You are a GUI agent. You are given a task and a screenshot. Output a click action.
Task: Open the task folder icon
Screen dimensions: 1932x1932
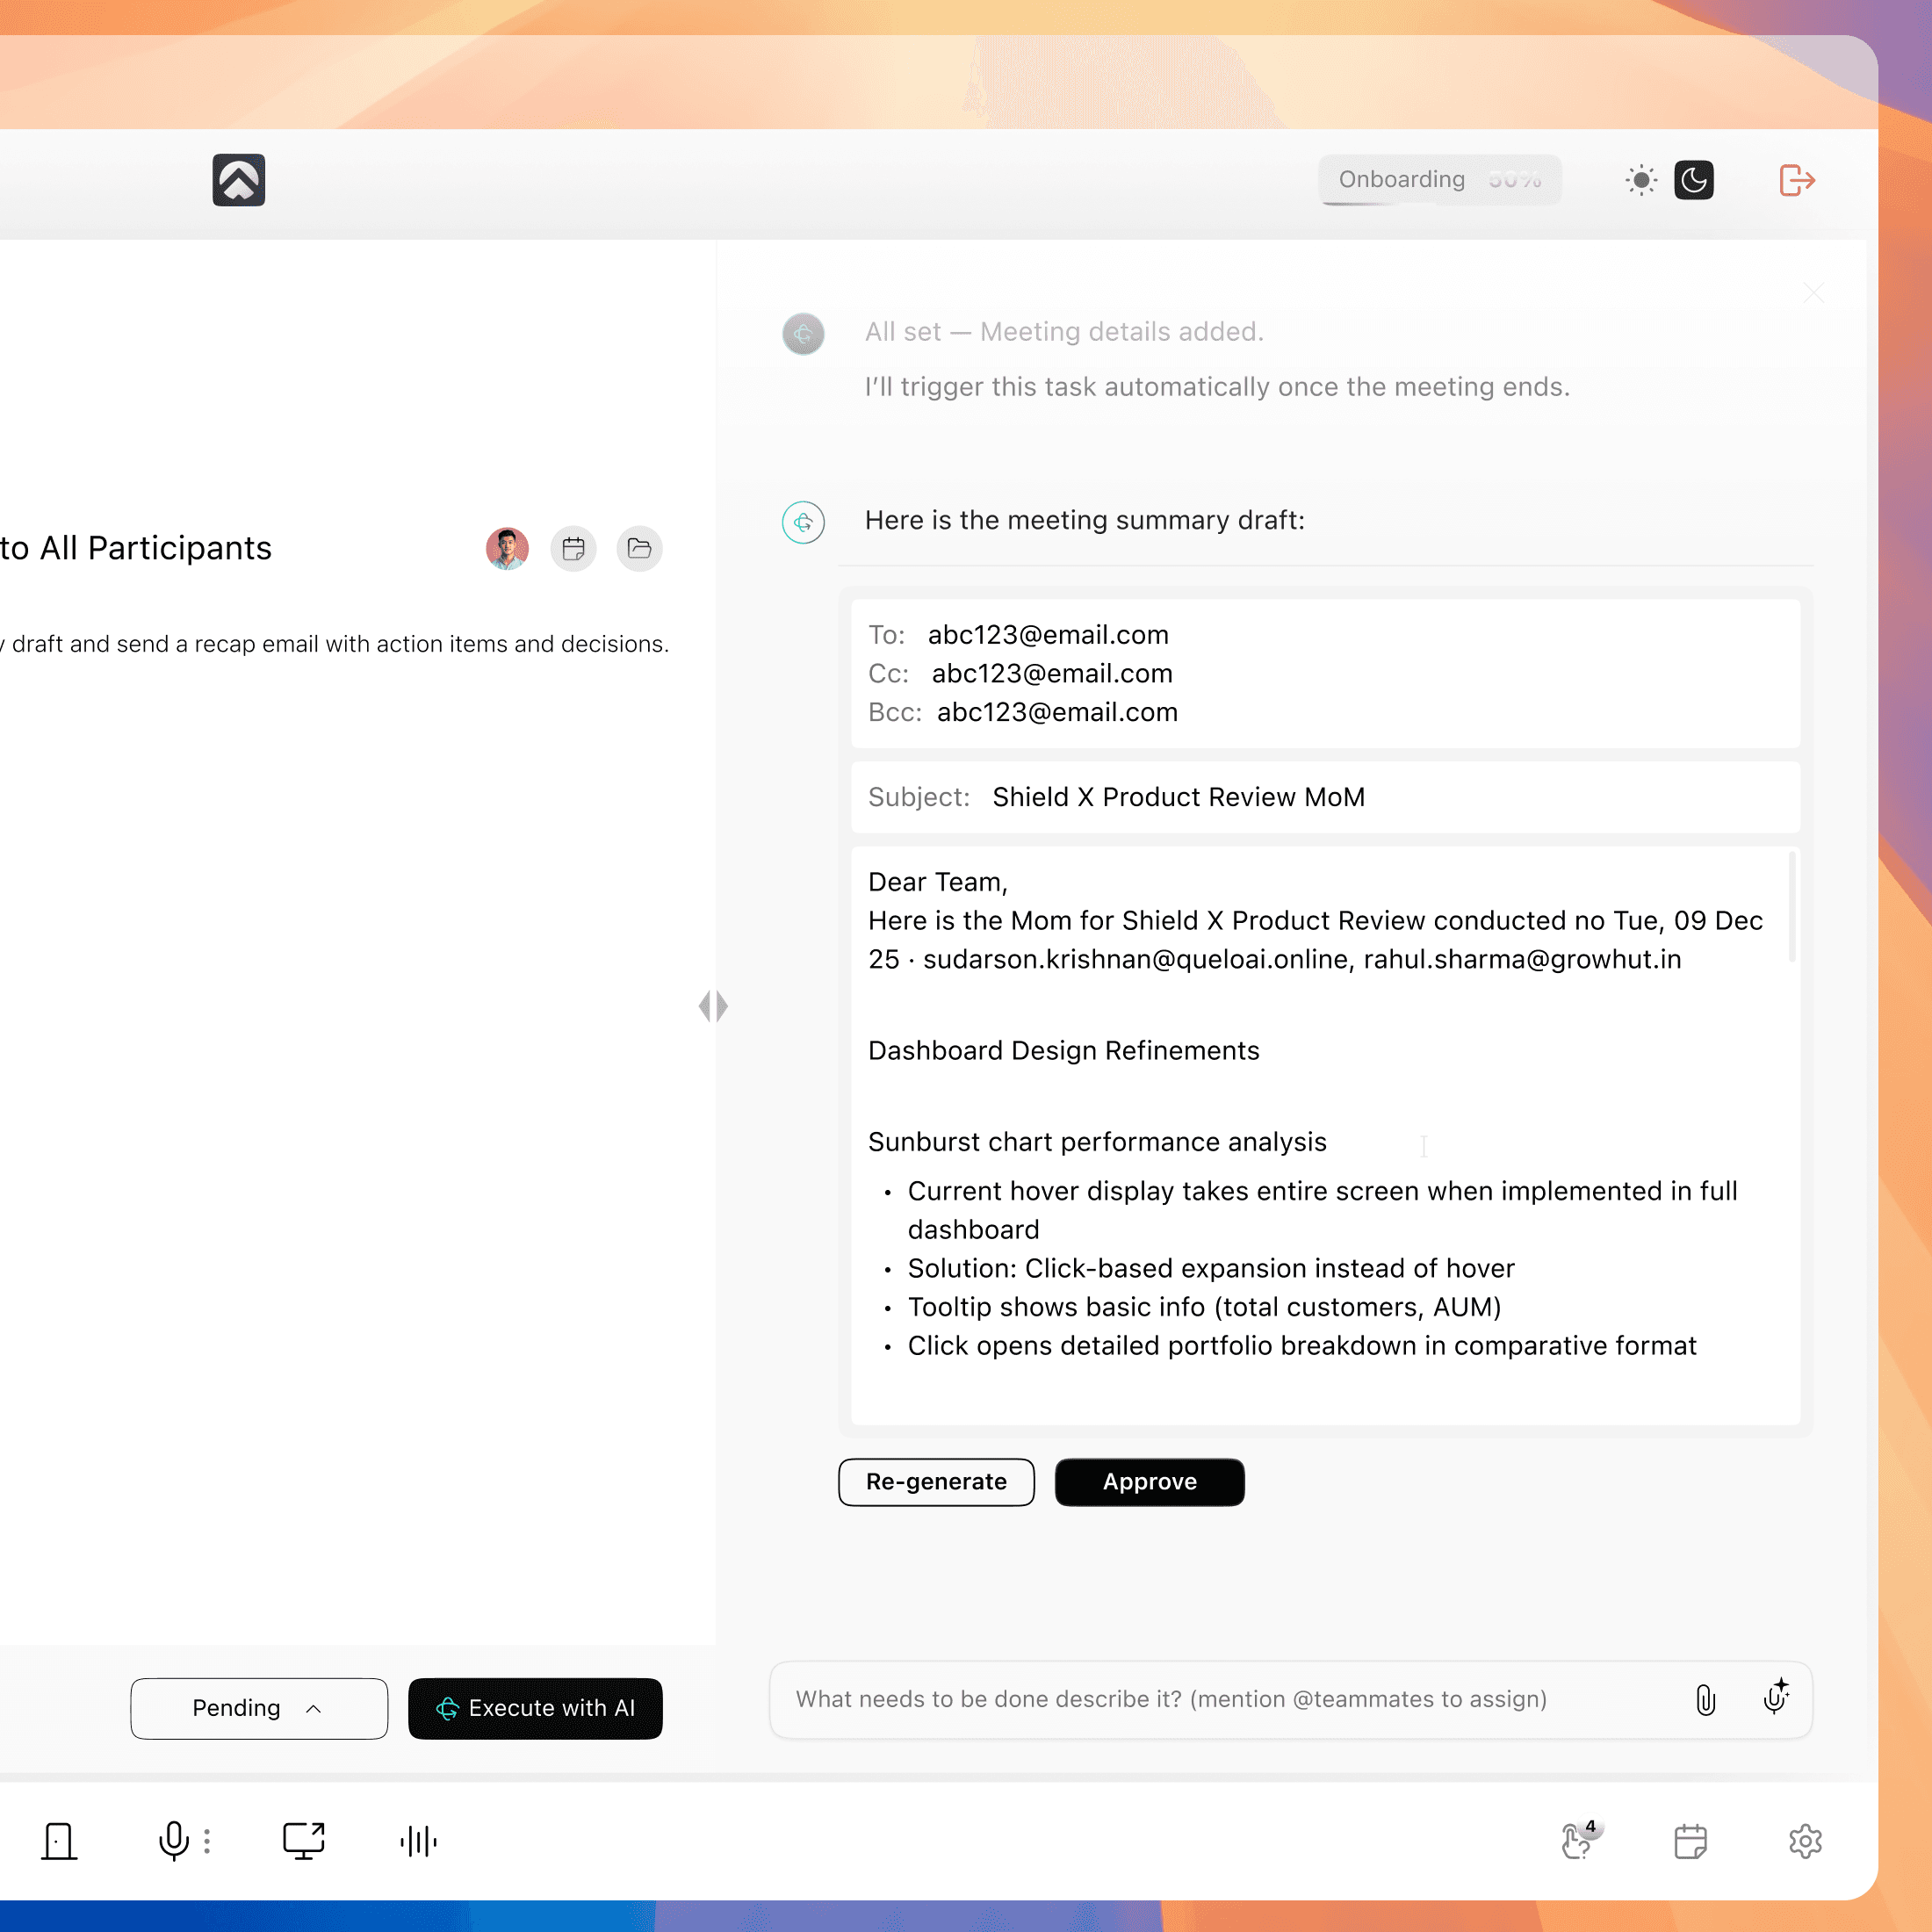click(x=639, y=548)
